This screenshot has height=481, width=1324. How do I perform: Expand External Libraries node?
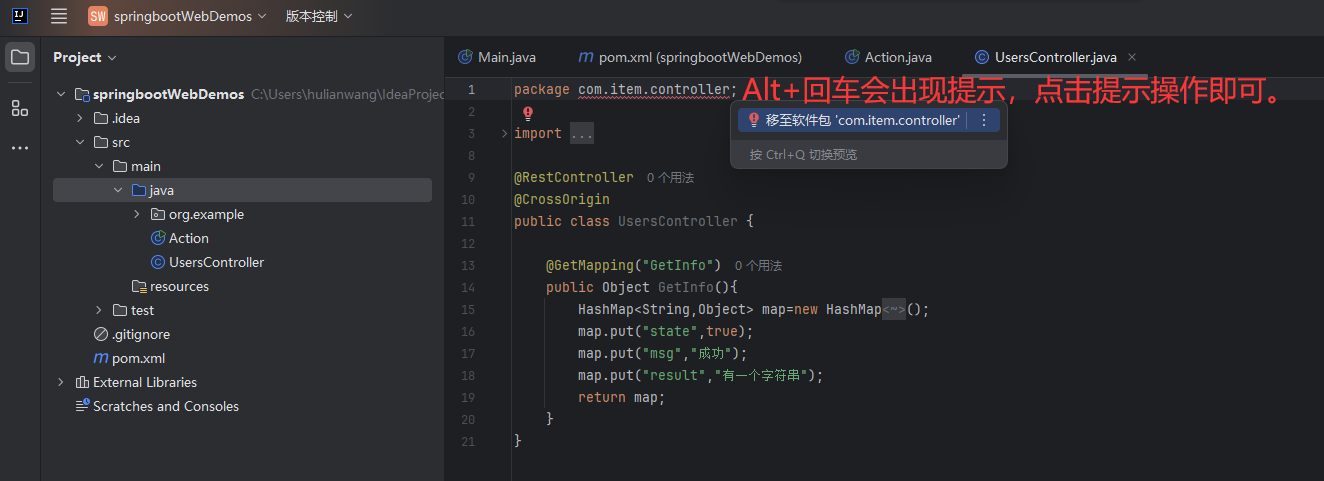pyautogui.click(x=61, y=382)
